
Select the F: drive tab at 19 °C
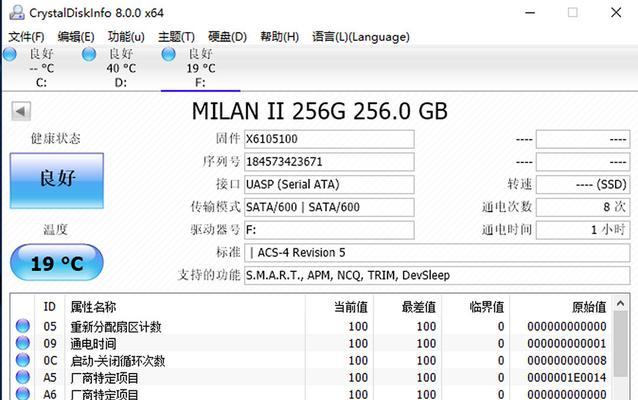tap(201, 68)
